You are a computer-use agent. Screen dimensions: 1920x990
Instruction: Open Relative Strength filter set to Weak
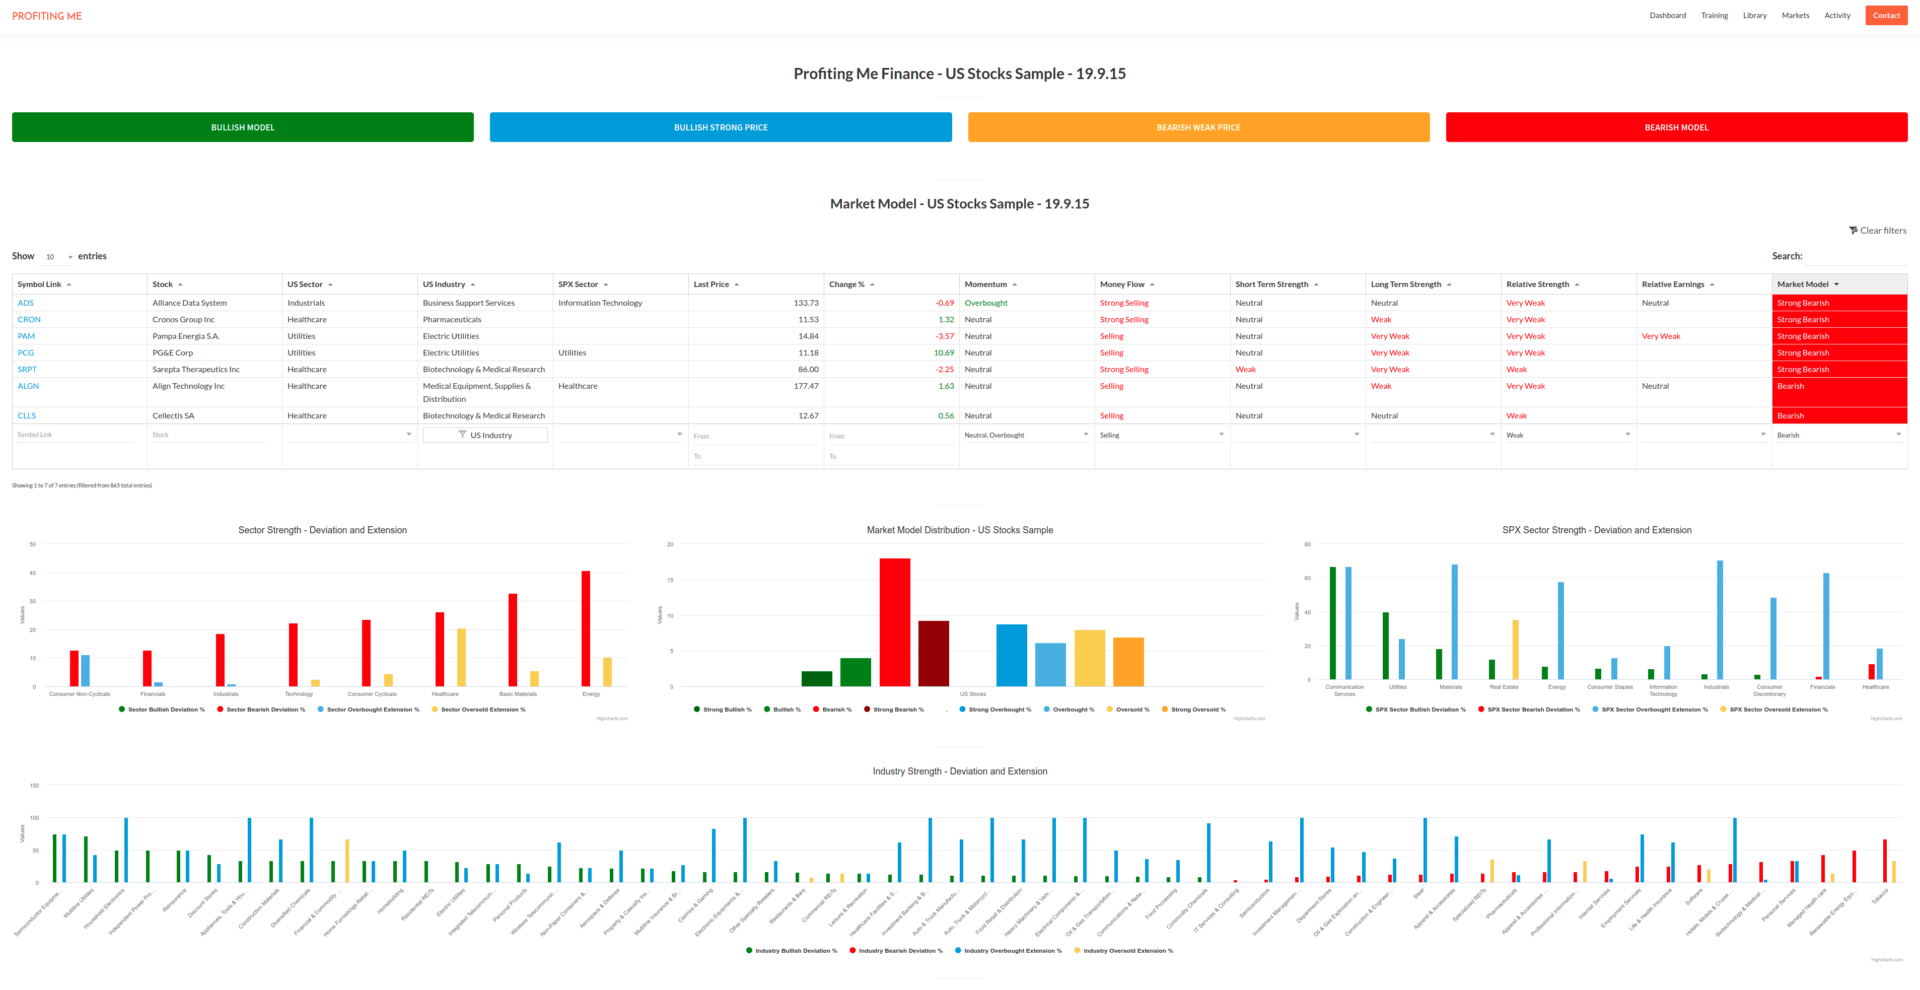click(x=1568, y=435)
